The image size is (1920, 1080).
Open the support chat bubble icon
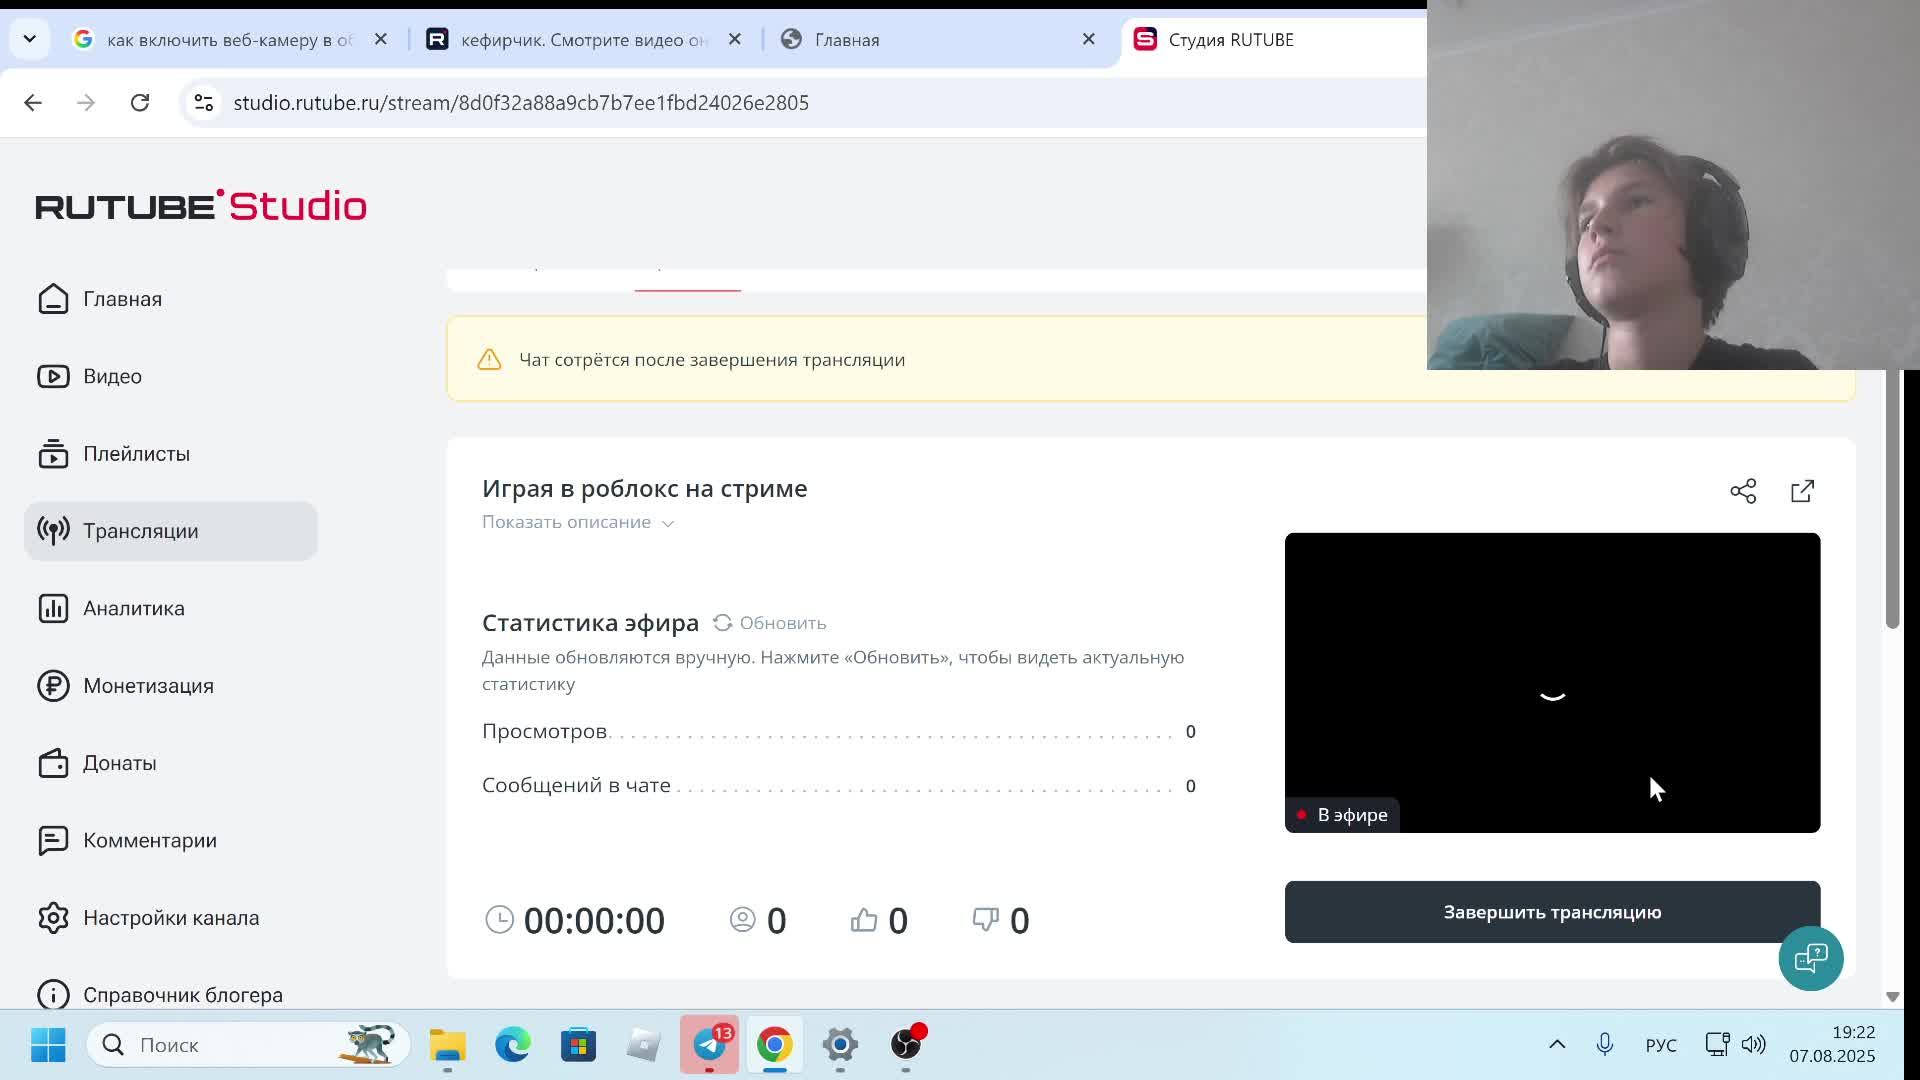pyautogui.click(x=1810, y=958)
